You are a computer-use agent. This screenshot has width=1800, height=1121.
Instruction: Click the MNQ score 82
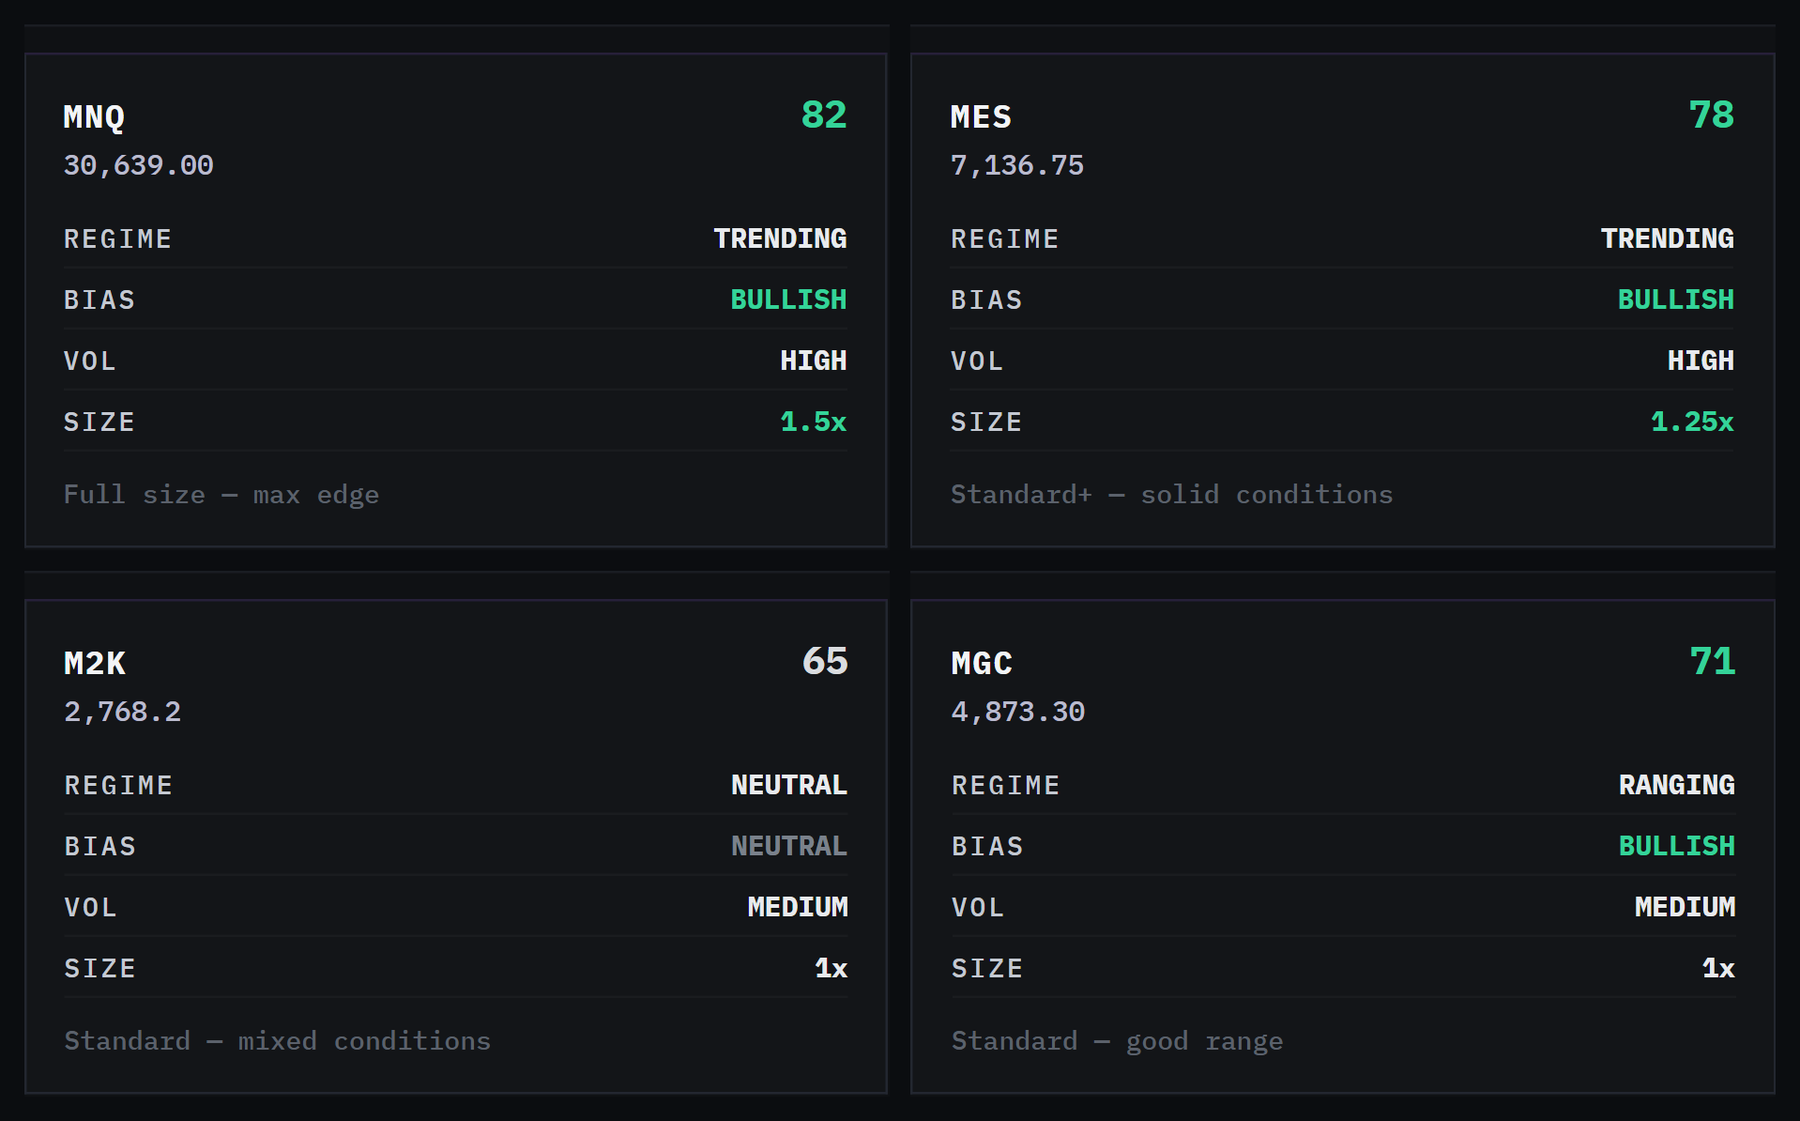click(824, 115)
